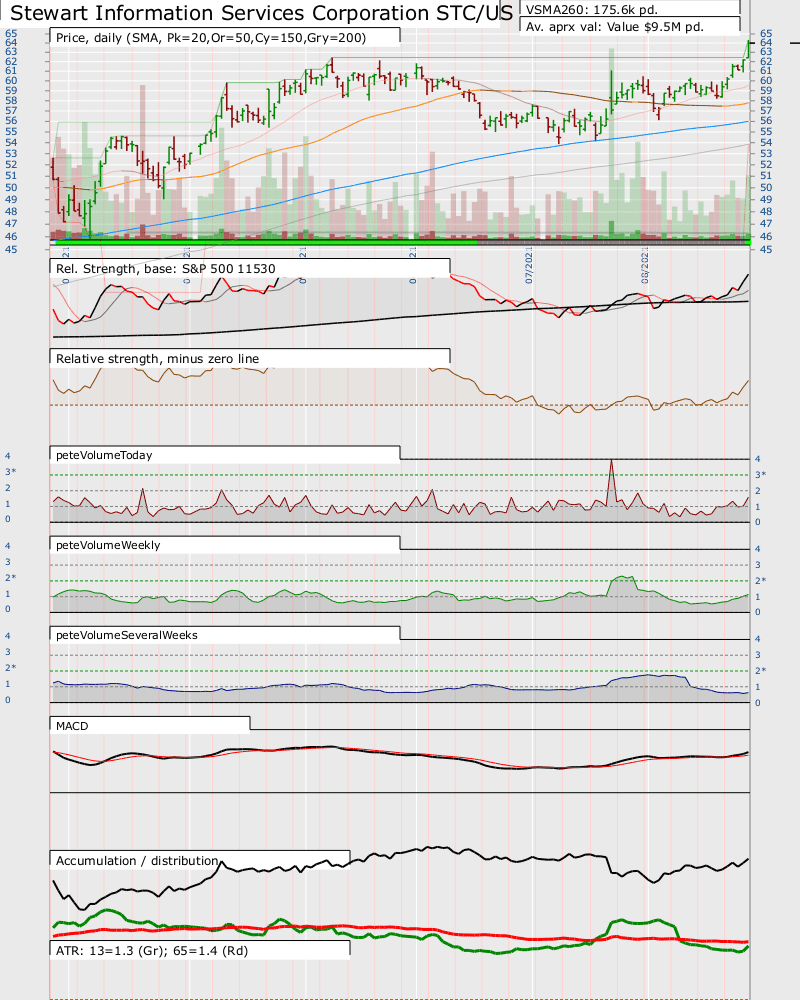
Task: Click the 3* level label left of peteVolumeToday
Action: click(x=10, y=471)
